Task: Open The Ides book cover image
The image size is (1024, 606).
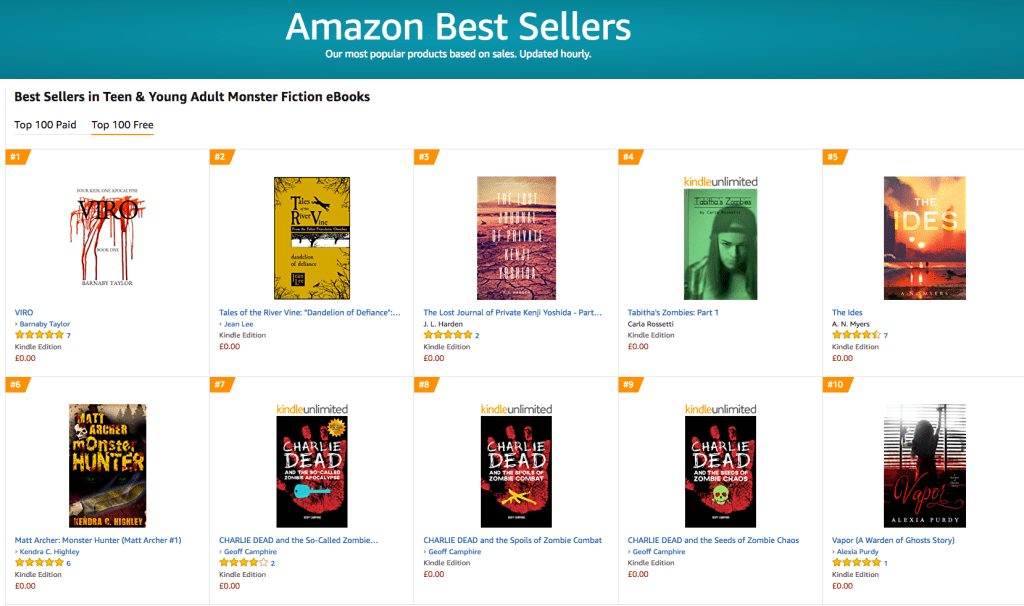Action: [x=925, y=238]
